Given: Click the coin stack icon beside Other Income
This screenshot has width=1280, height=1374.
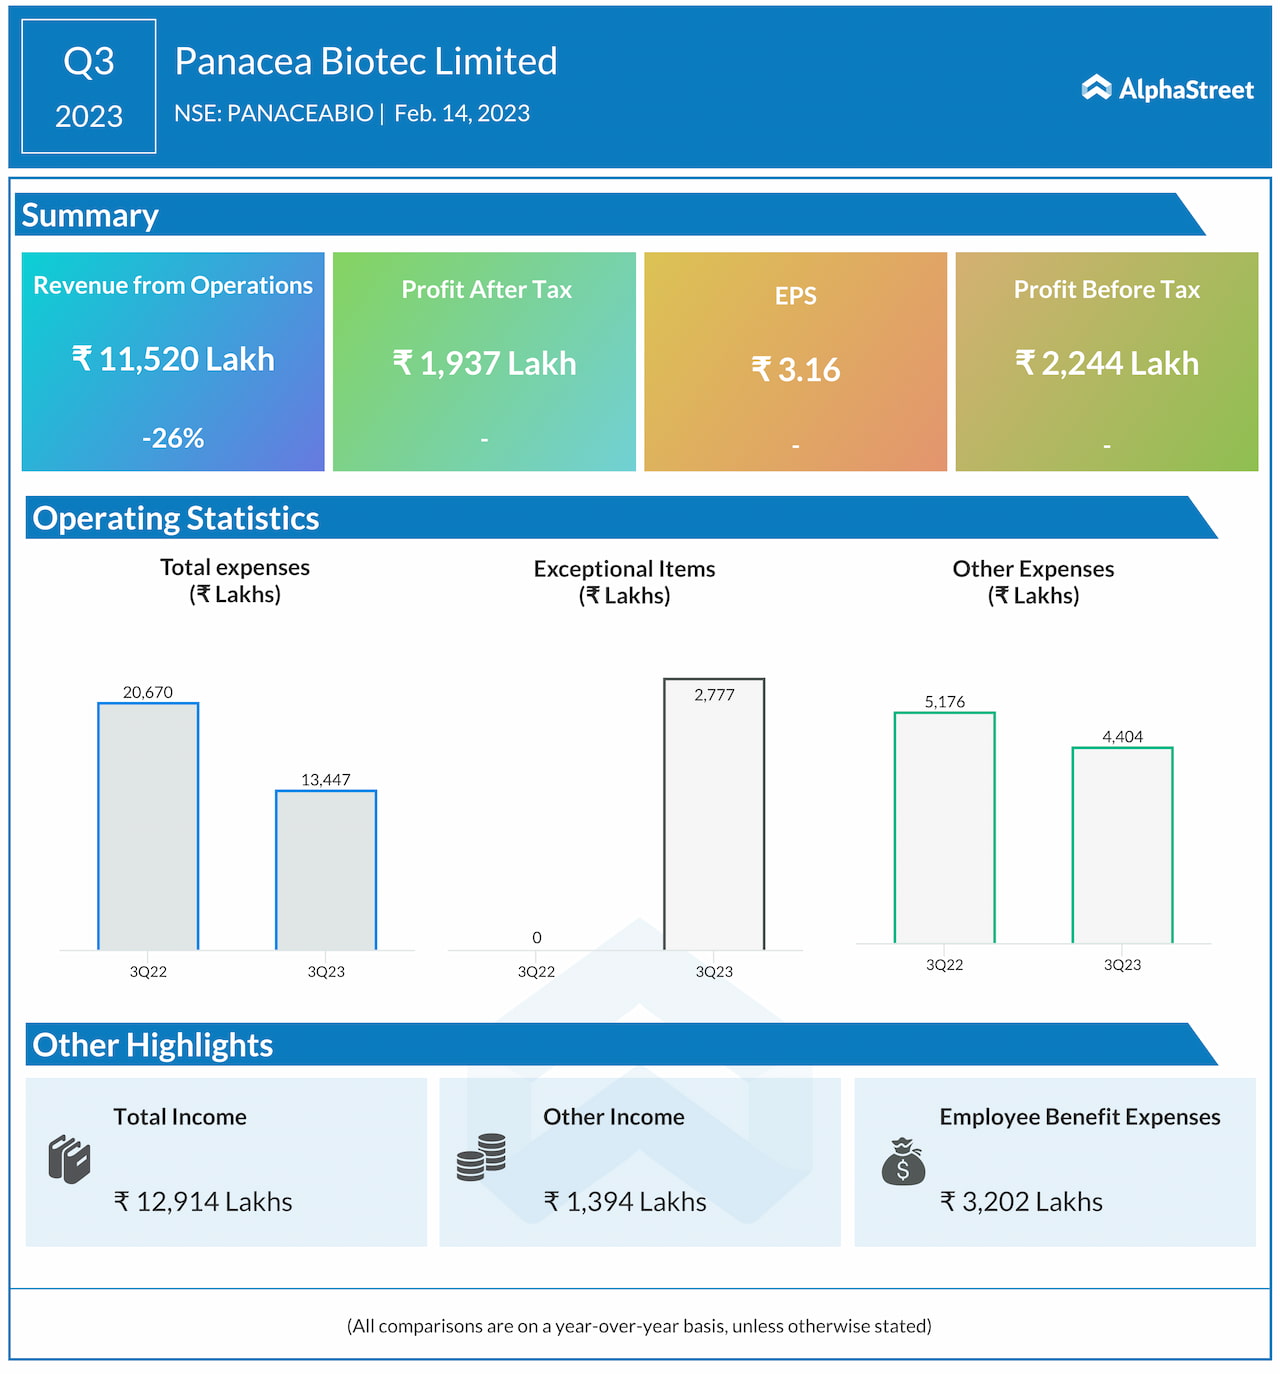Looking at the screenshot, I should 481,1157.
